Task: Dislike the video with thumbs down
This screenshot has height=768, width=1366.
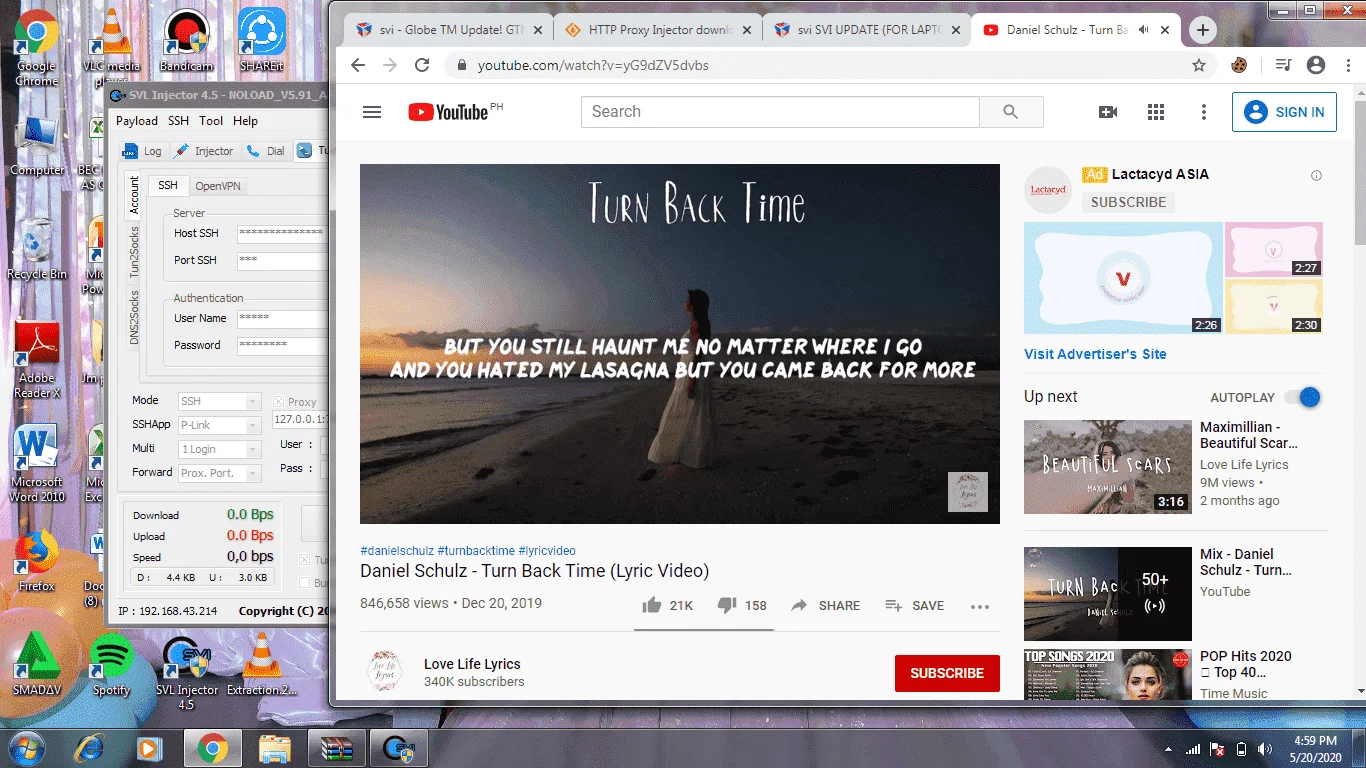Action: (727, 605)
